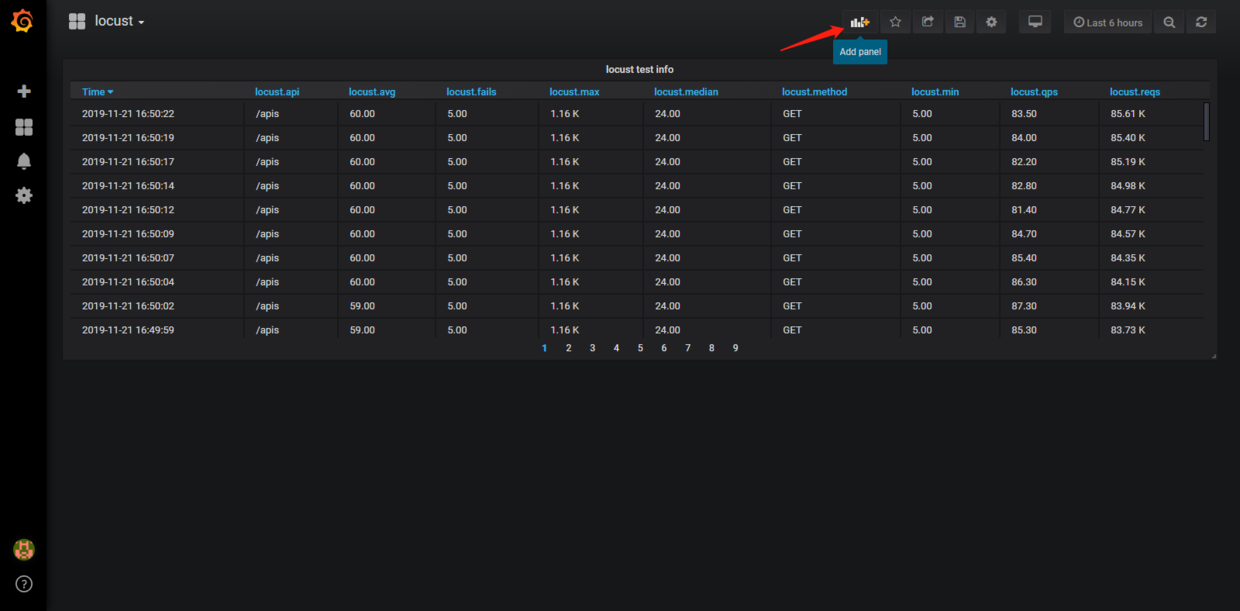
Task: Go to table page 4
Action: pos(617,348)
